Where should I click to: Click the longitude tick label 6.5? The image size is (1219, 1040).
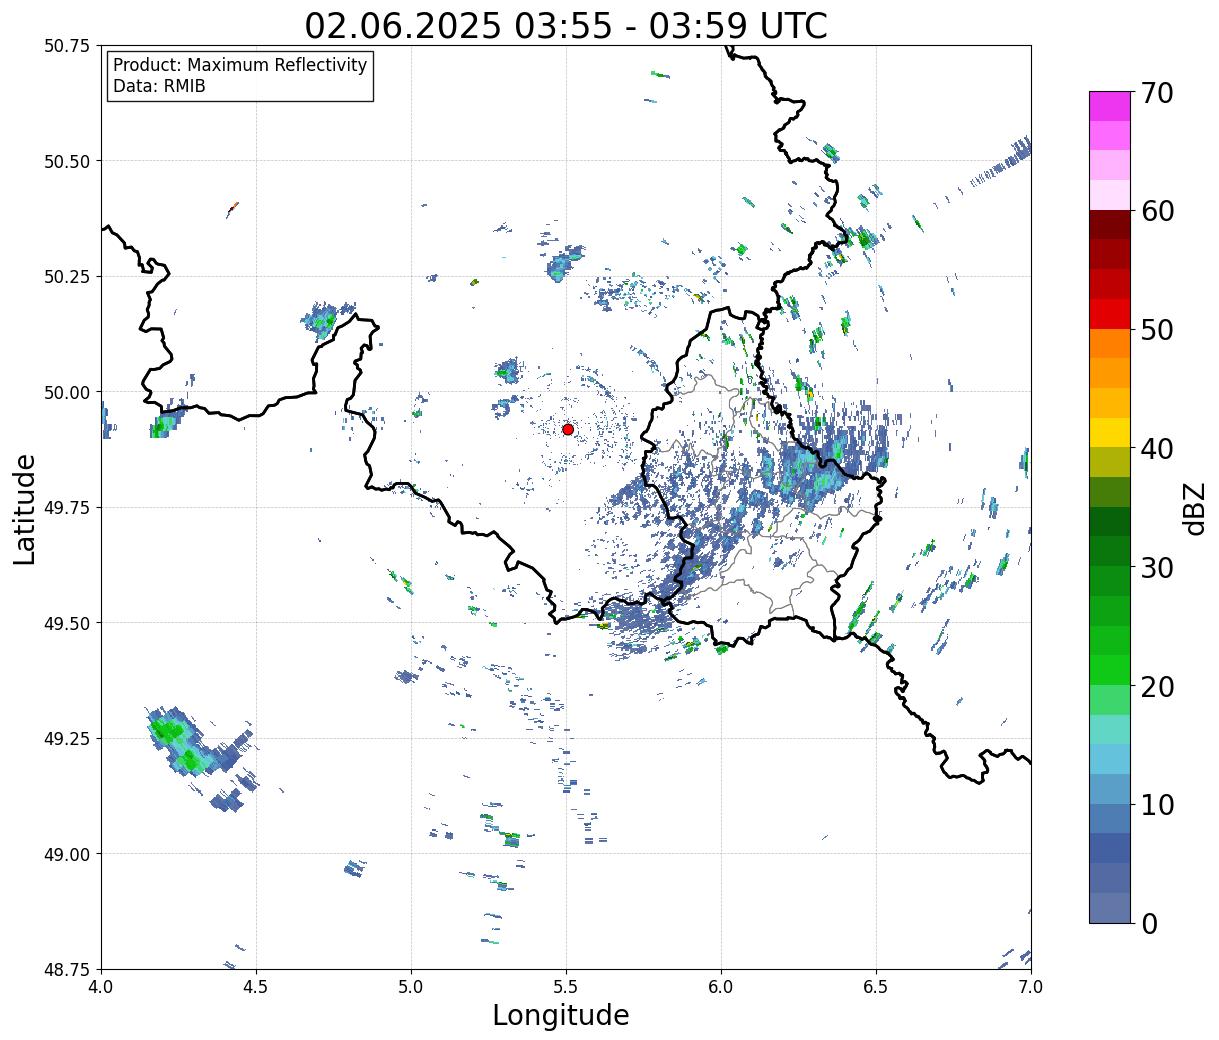pos(876,986)
